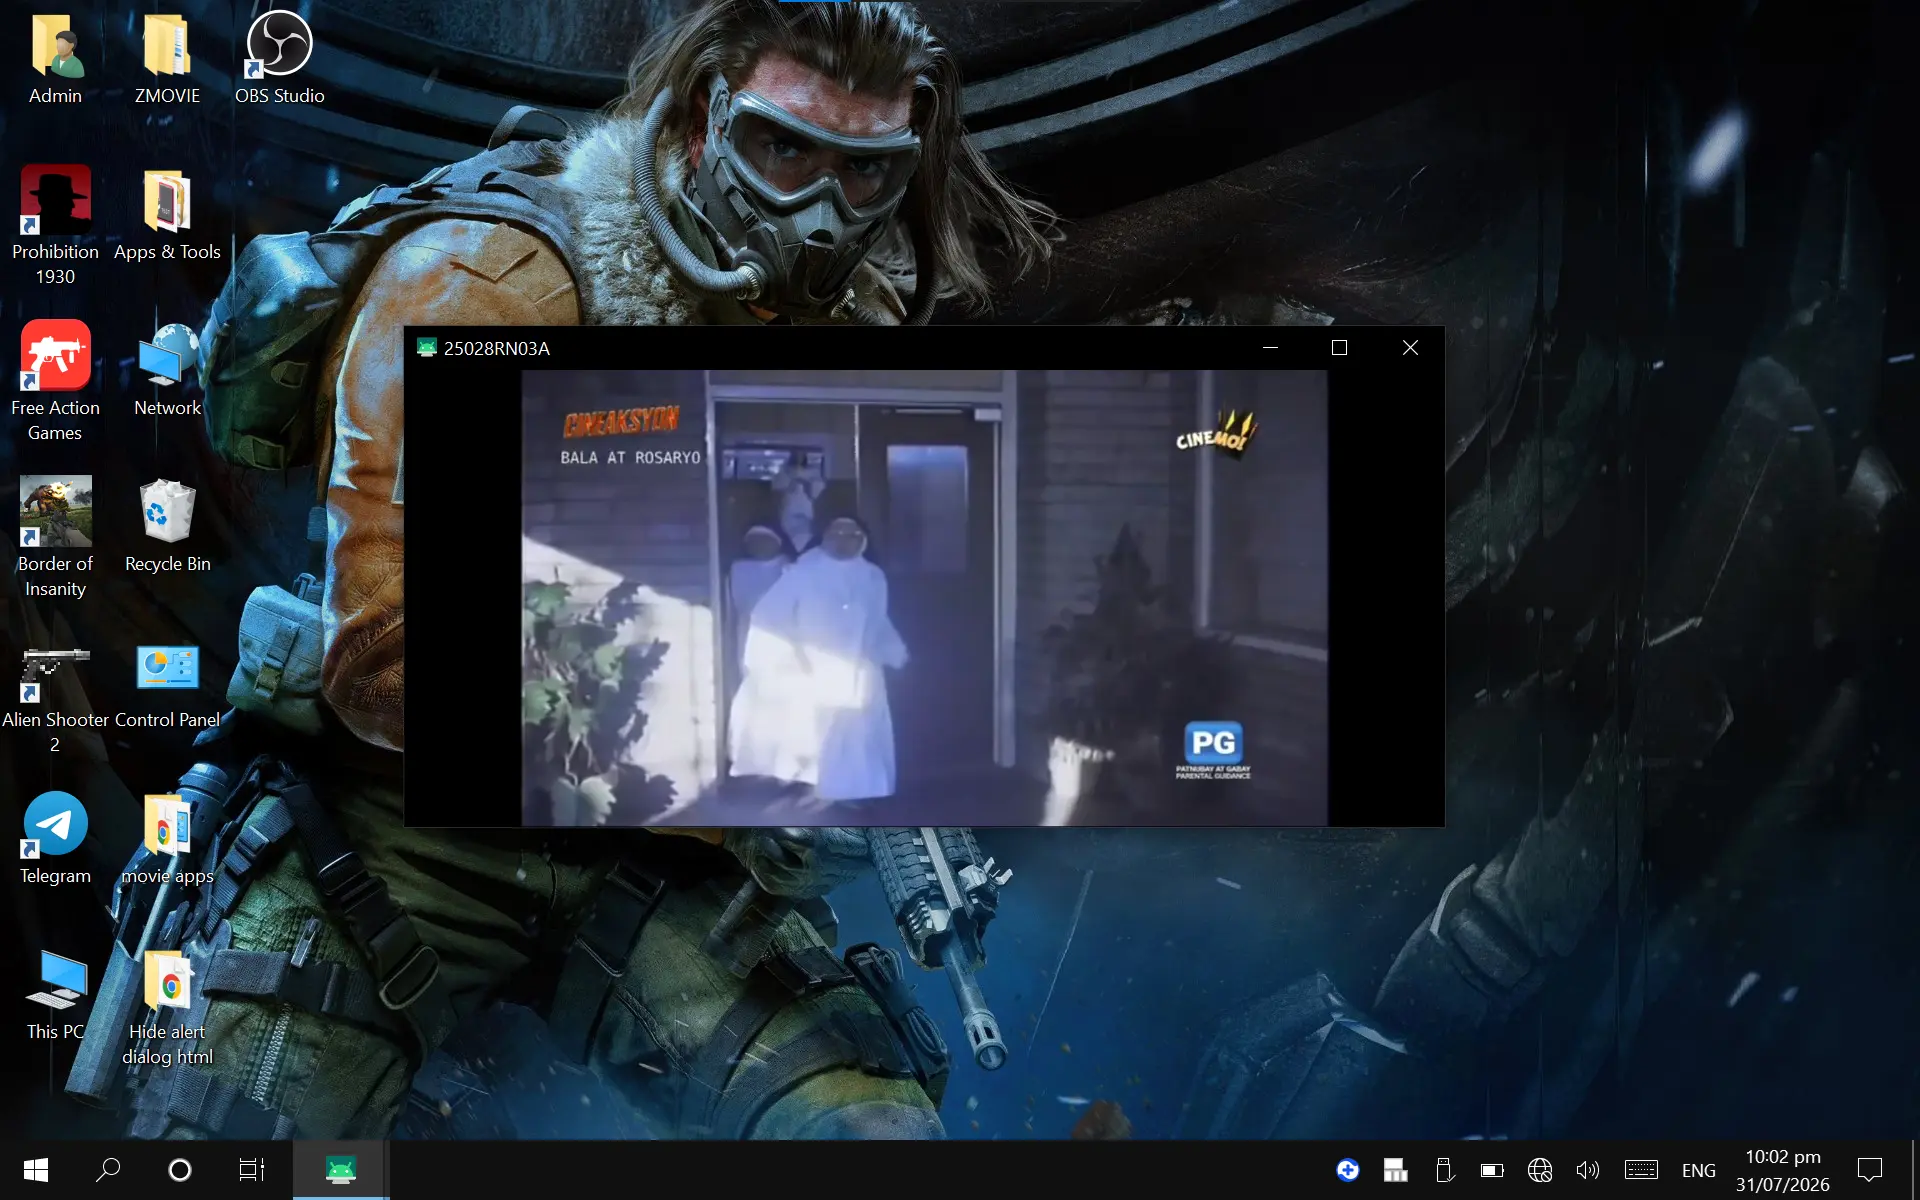Screen dimensions: 1920x1200
Task: Launch Prohibition 1930 game shortcut
Action: click(x=55, y=226)
